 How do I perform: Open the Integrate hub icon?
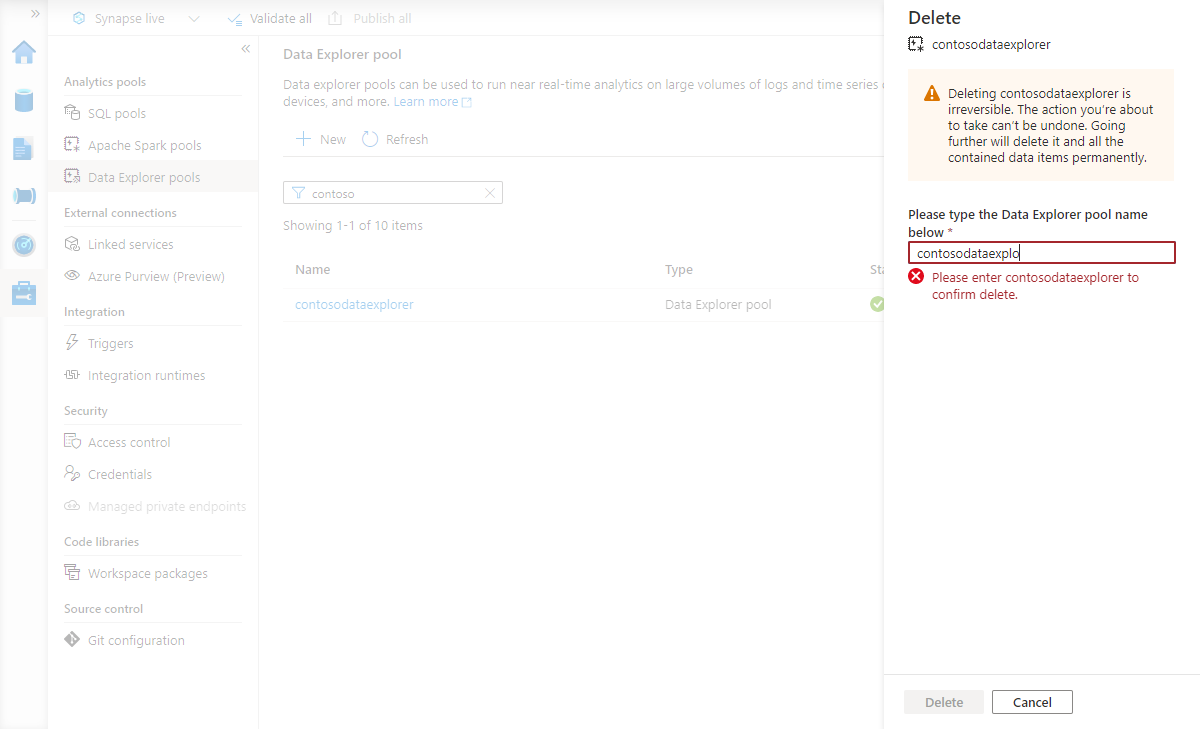(23, 196)
